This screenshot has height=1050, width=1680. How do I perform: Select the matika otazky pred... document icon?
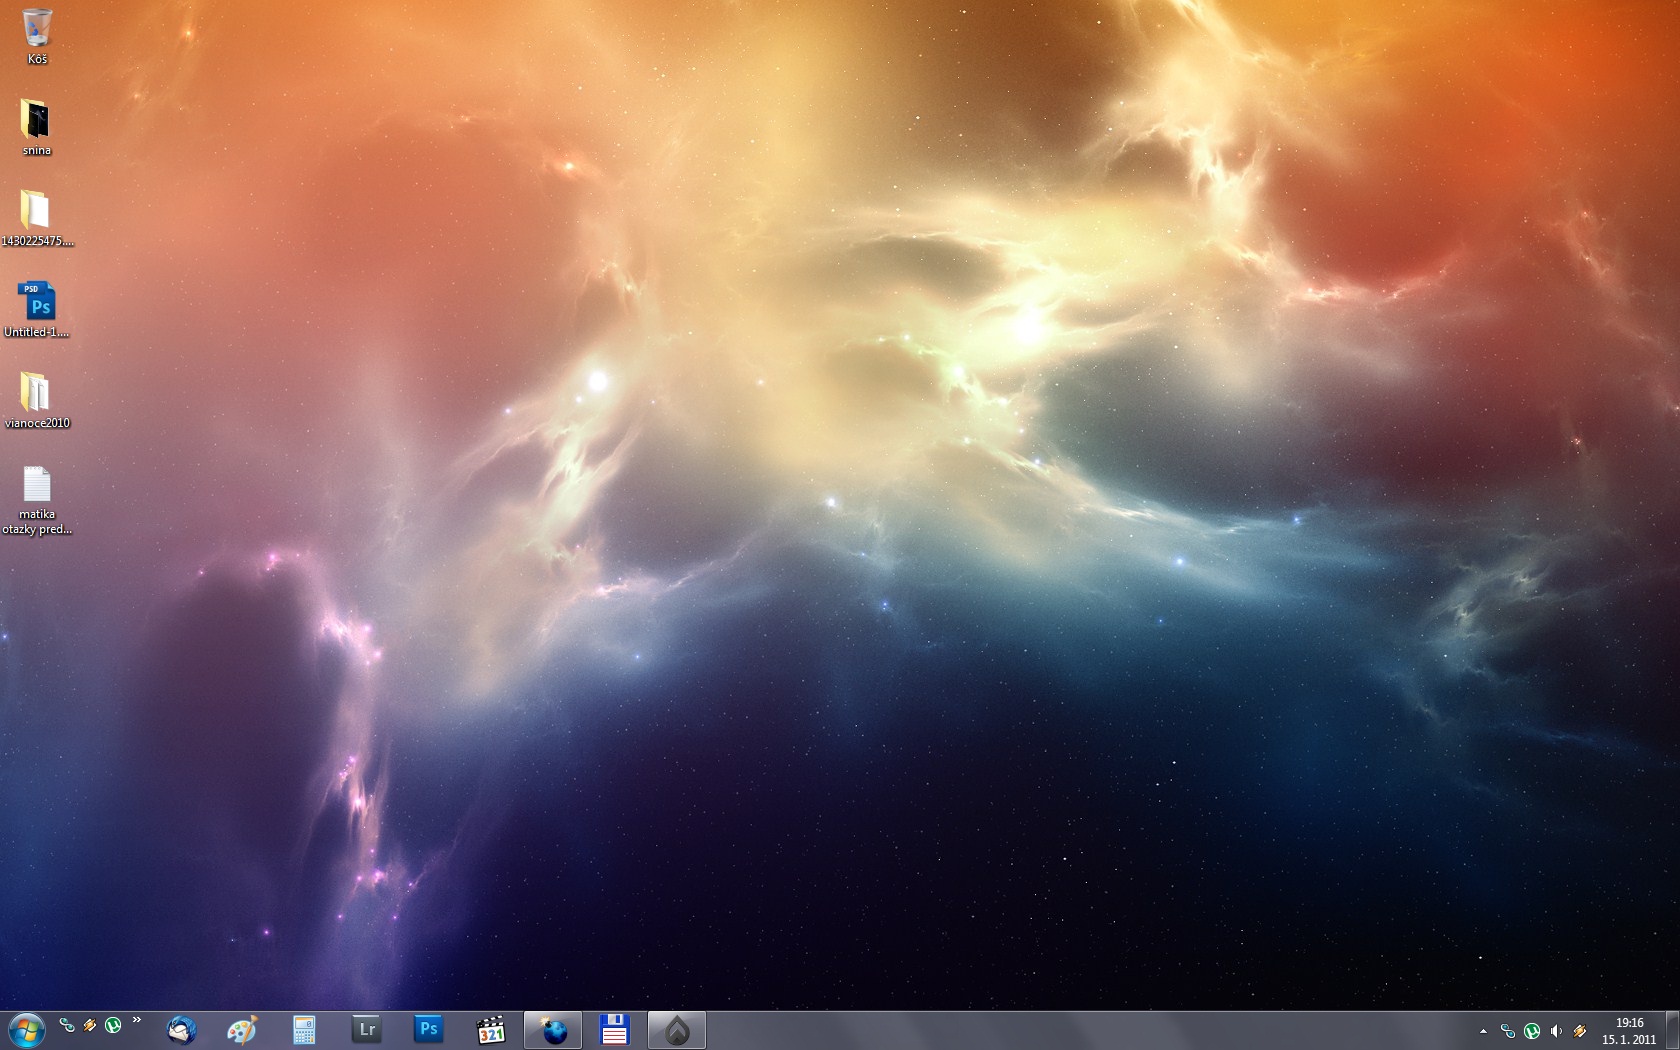(x=37, y=500)
